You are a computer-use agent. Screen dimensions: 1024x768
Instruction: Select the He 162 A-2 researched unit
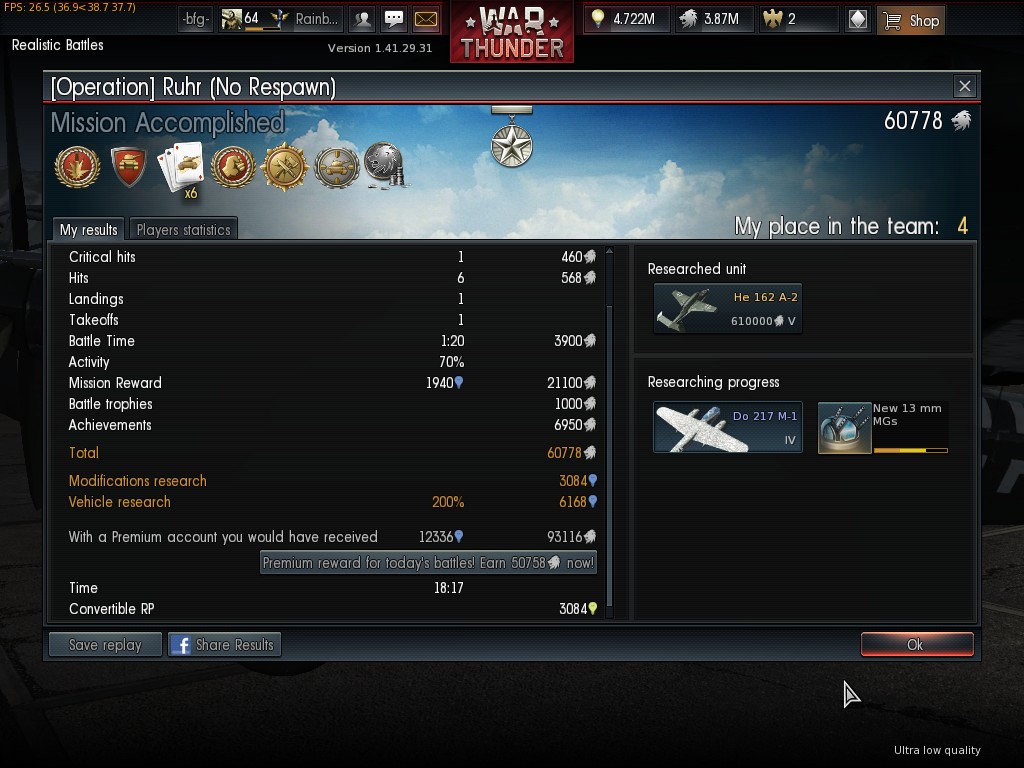[x=728, y=308]
